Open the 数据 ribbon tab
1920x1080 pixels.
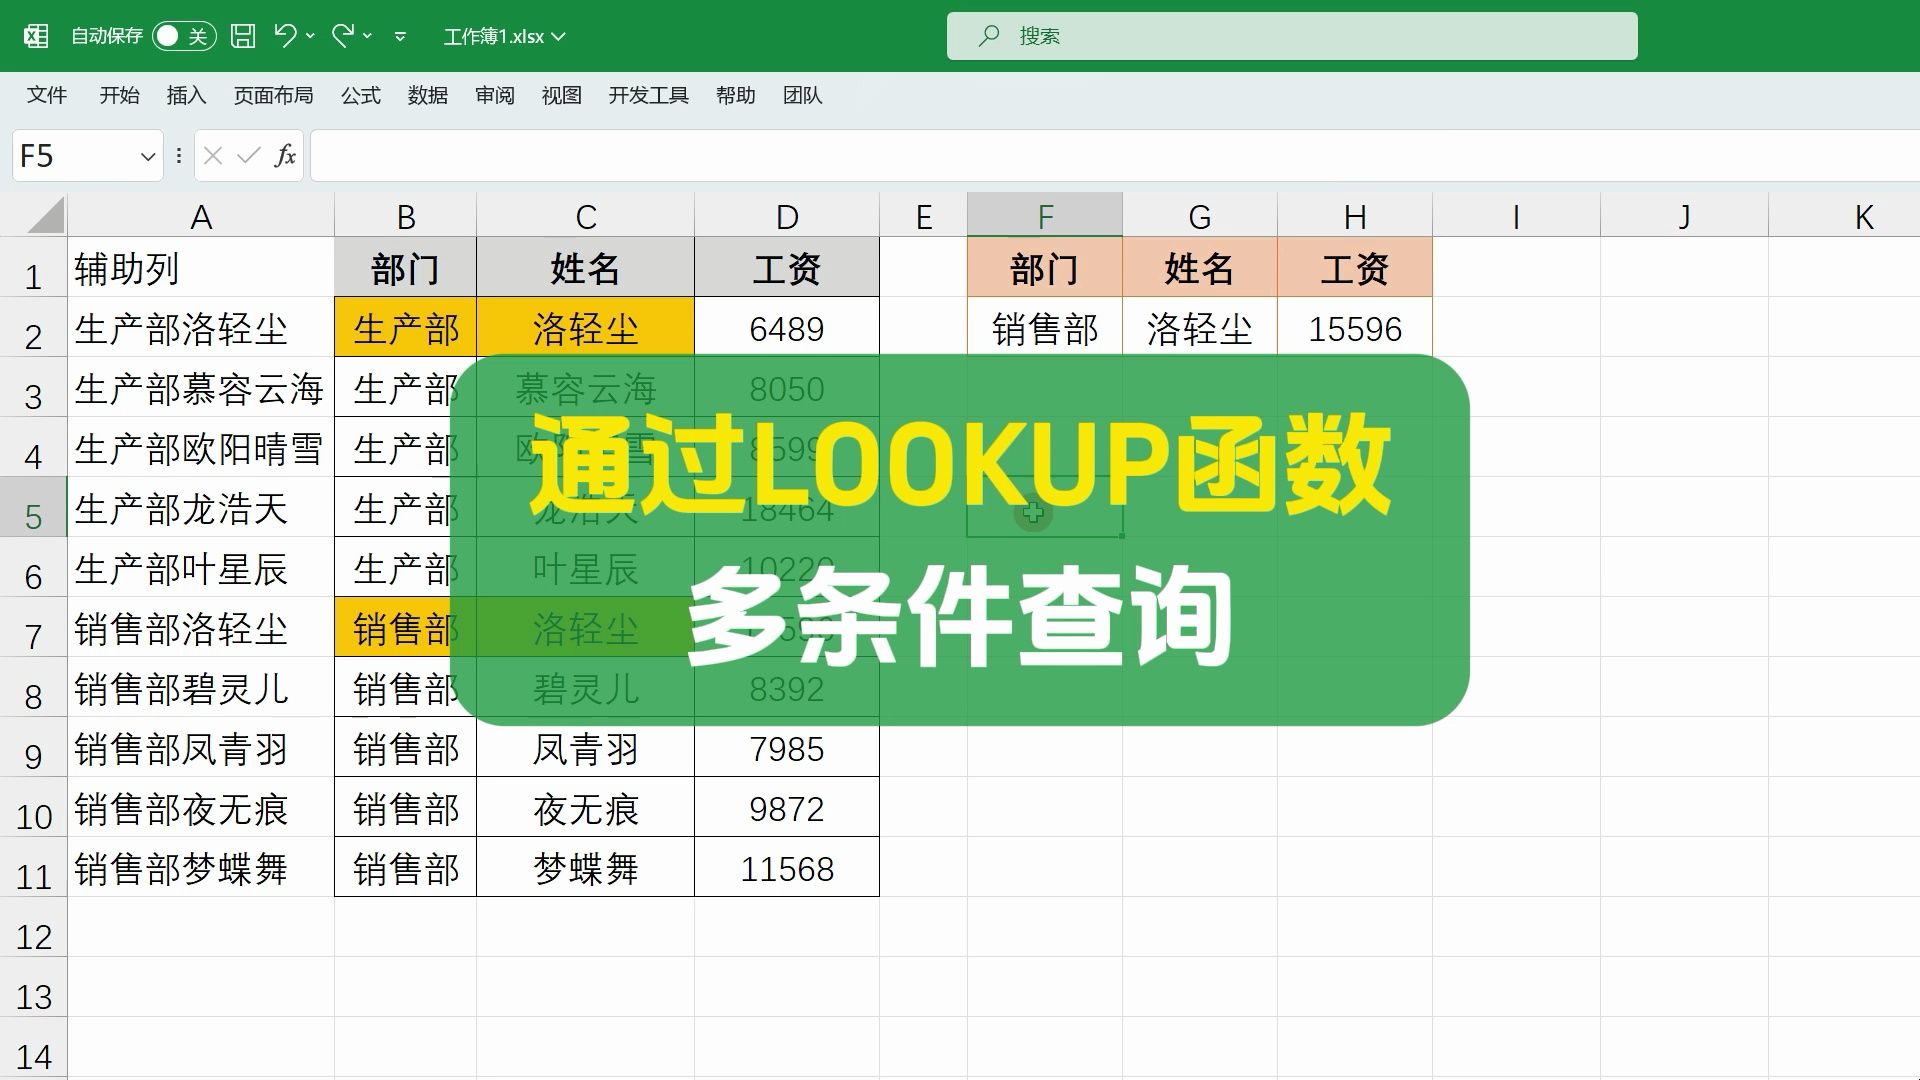coord(428,95)
